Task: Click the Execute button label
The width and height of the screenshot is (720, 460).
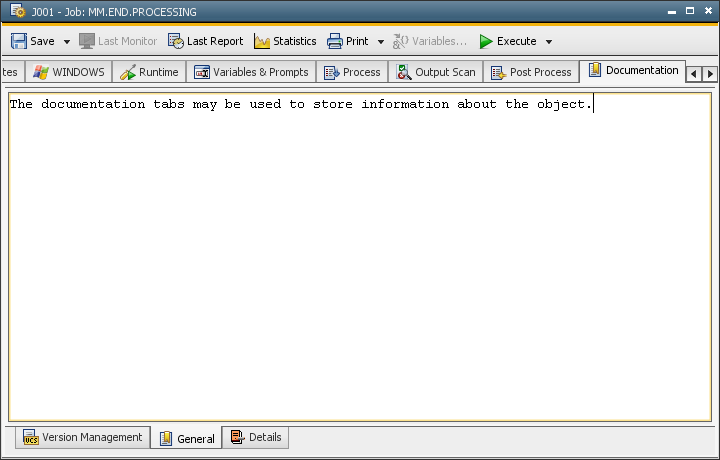Action: (517, 41)
